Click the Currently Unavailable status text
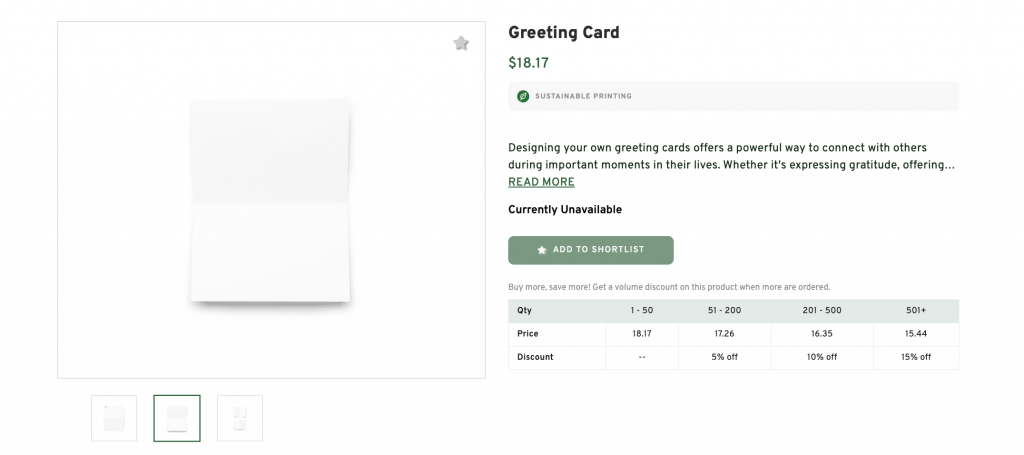This screenshot has height=455, width=1024. coord(565,210)
